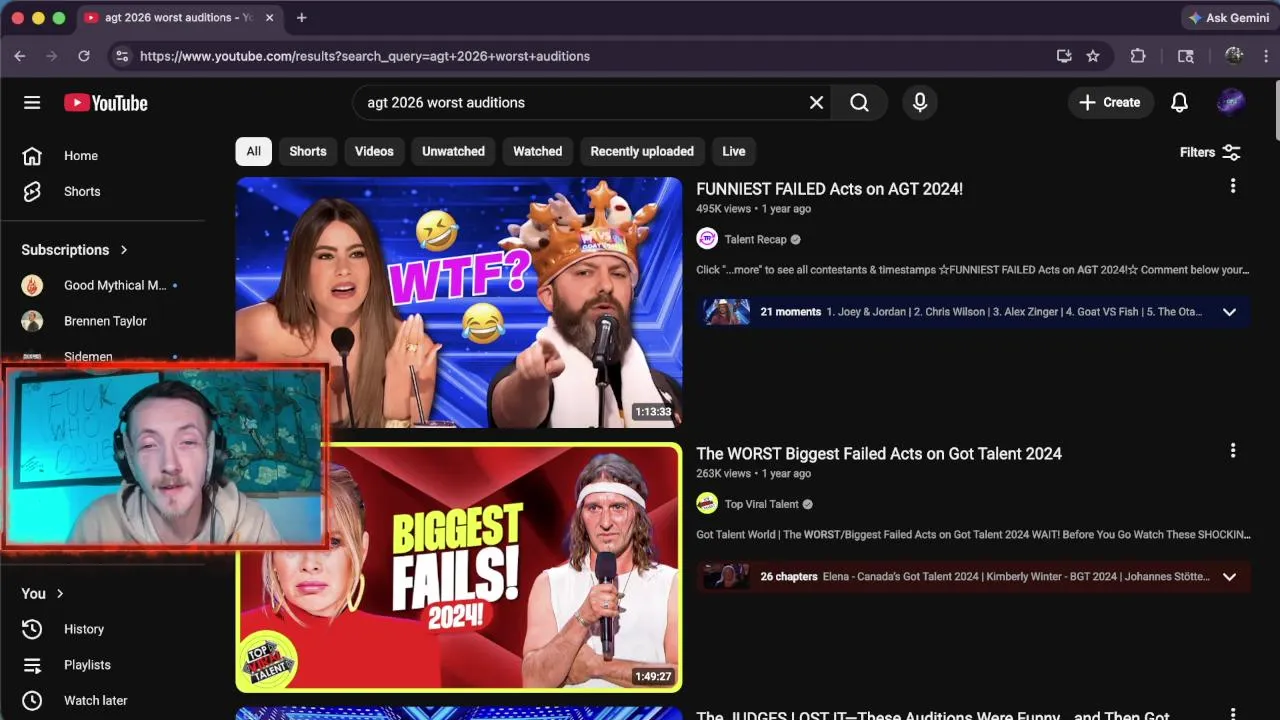
Task: Click the Create button
Action: tap(1110, 103)
